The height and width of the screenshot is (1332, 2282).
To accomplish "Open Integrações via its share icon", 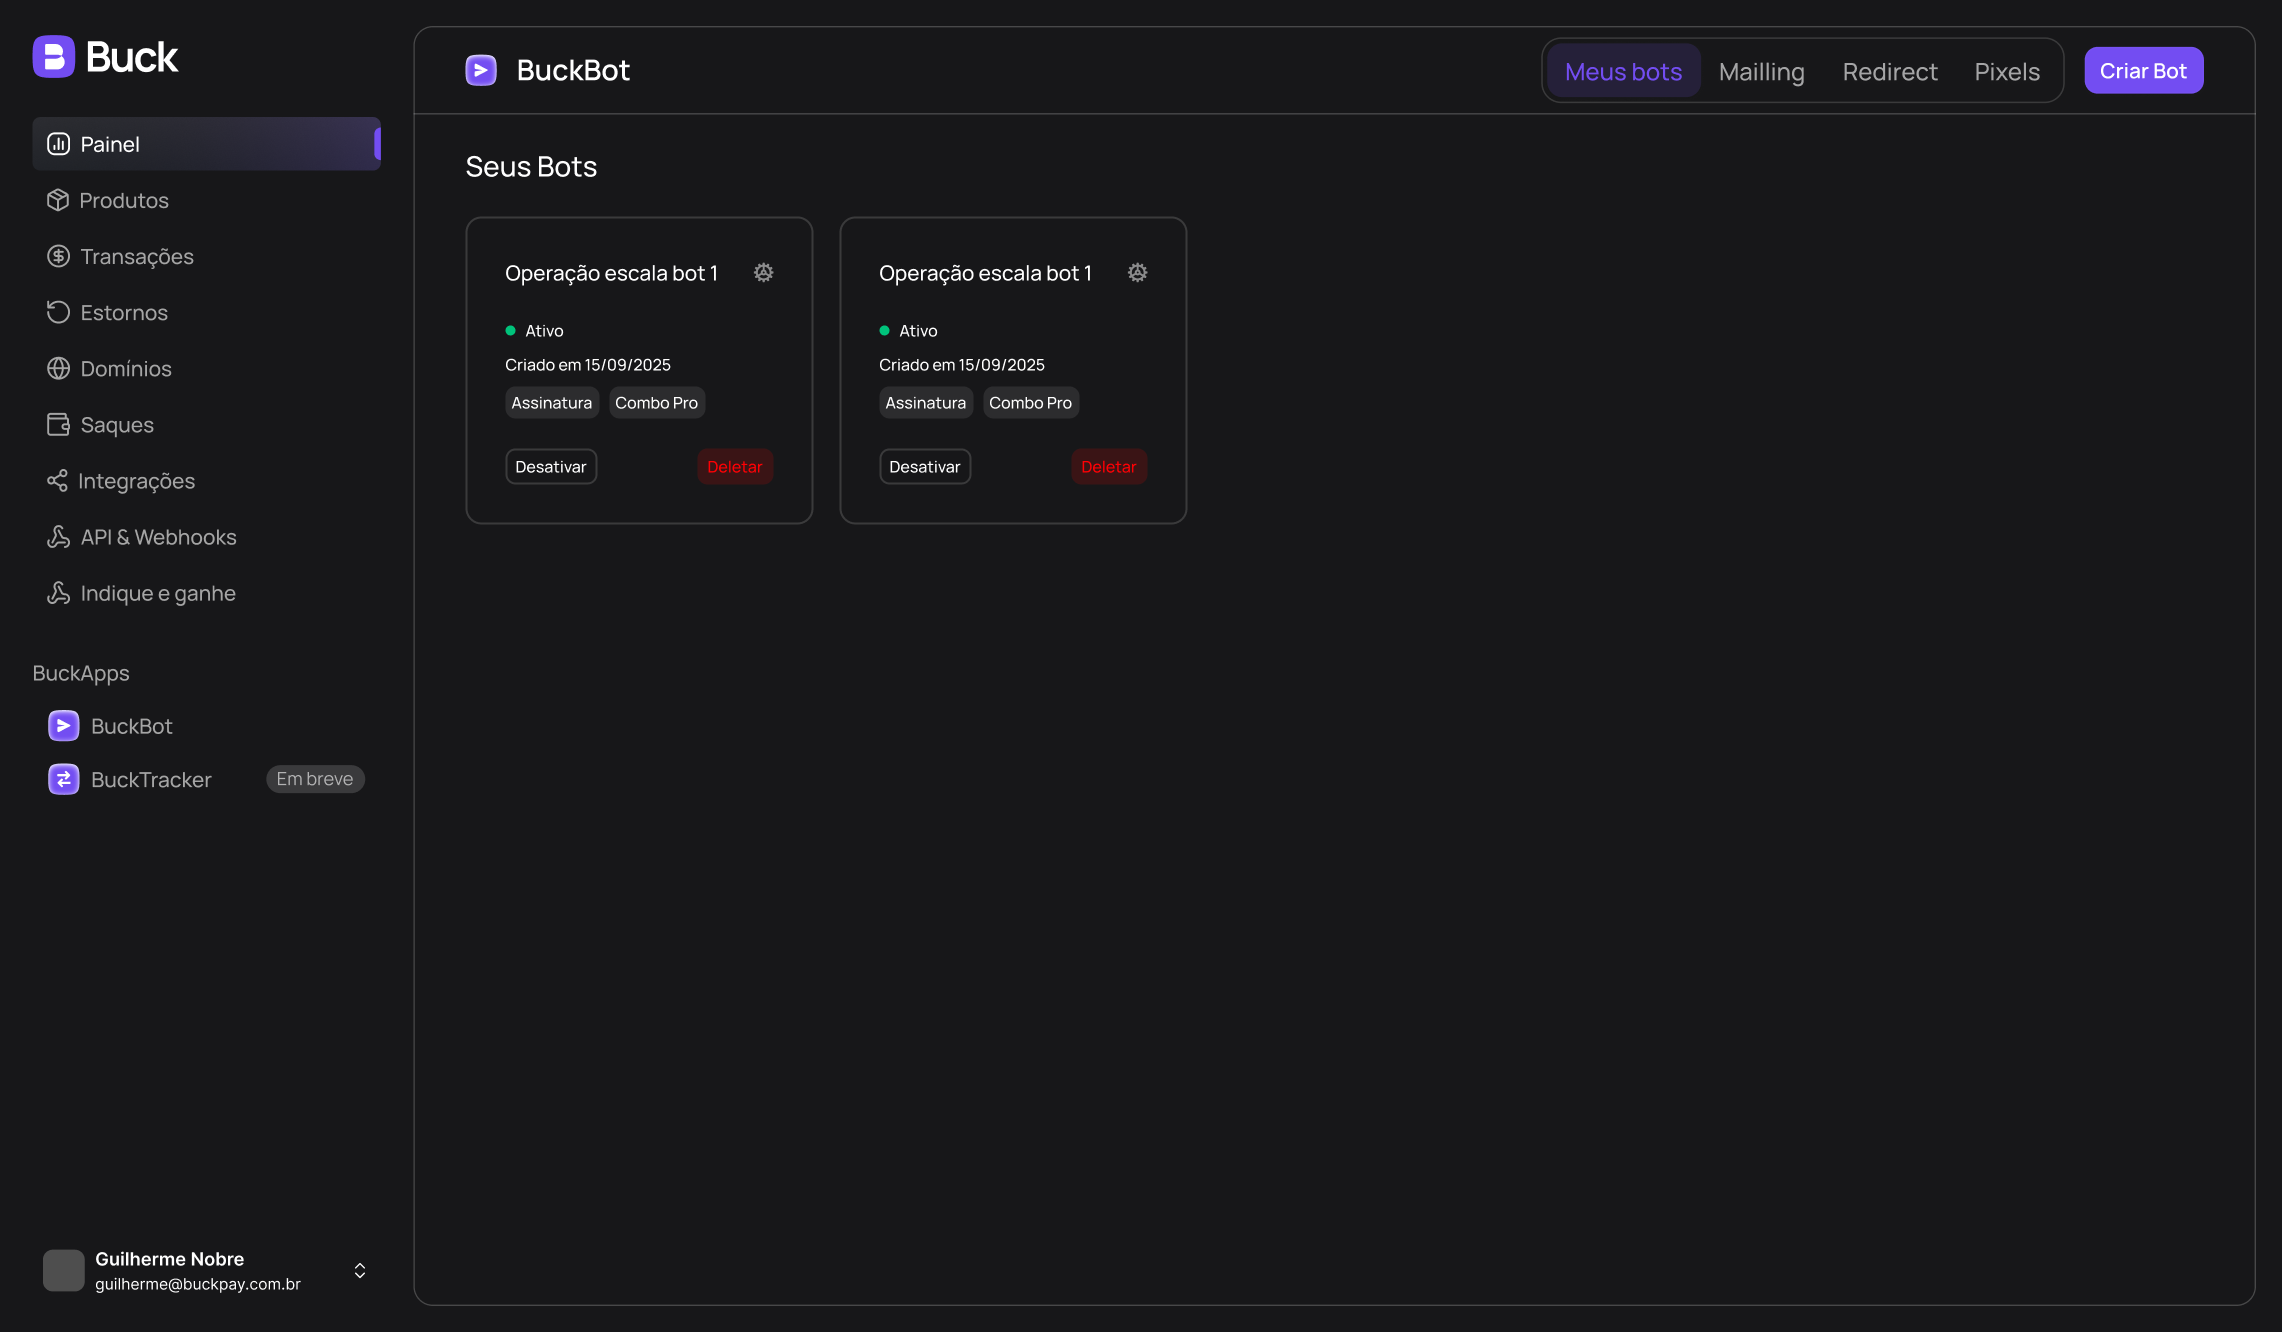I will [x=58, y=481].
